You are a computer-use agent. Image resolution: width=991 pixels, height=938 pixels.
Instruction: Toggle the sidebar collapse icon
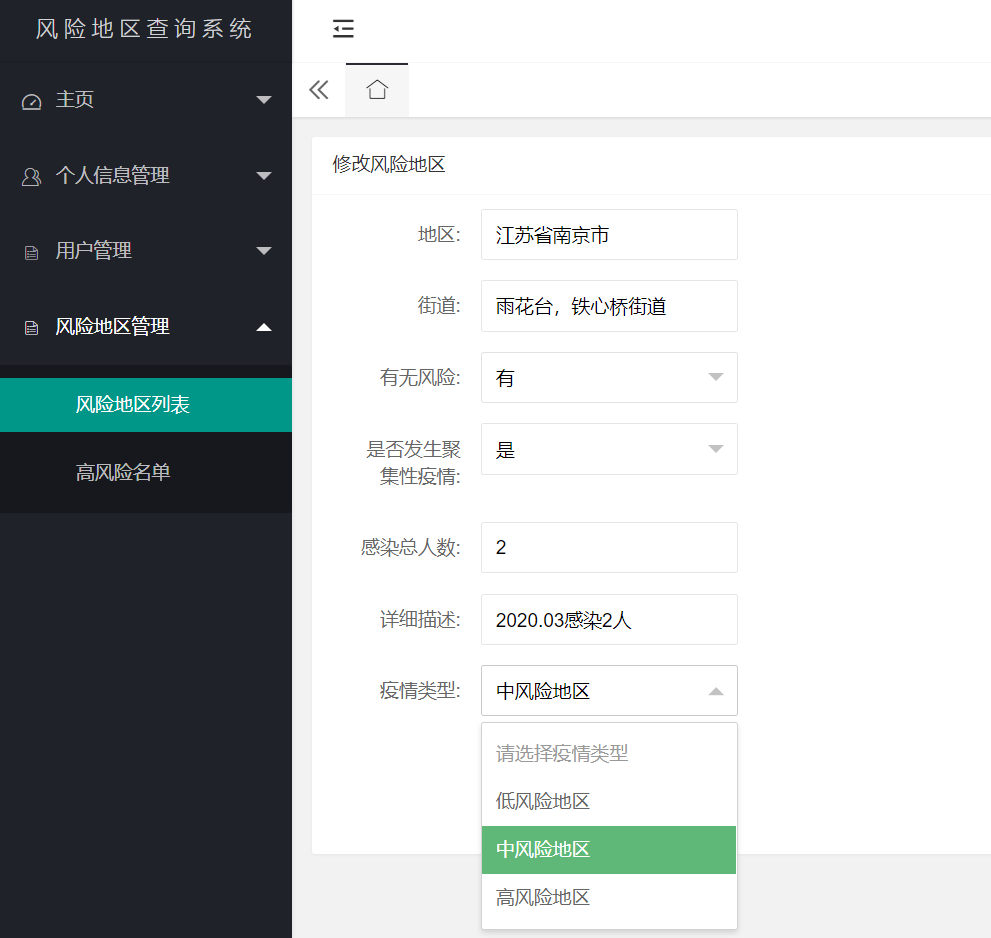click(x=343, y=28)
